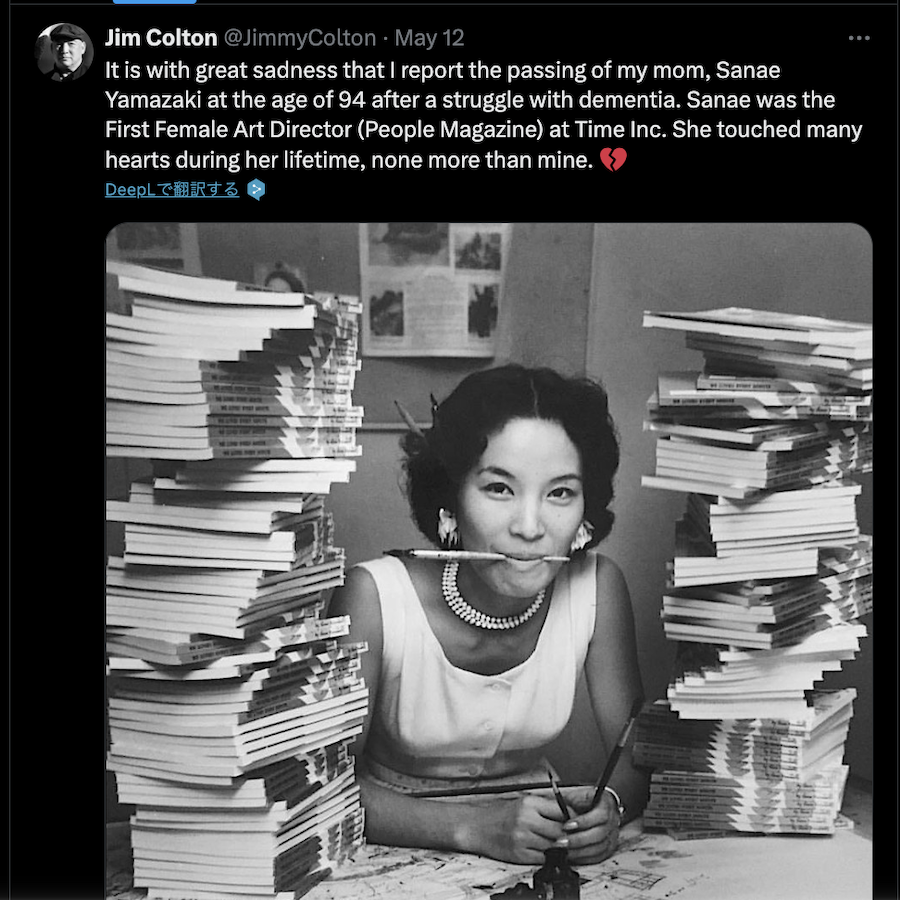The height and width of the screenshot is (900, 900).
Task: Open the @JimmyColton handle link
Action: coord(300,38)
